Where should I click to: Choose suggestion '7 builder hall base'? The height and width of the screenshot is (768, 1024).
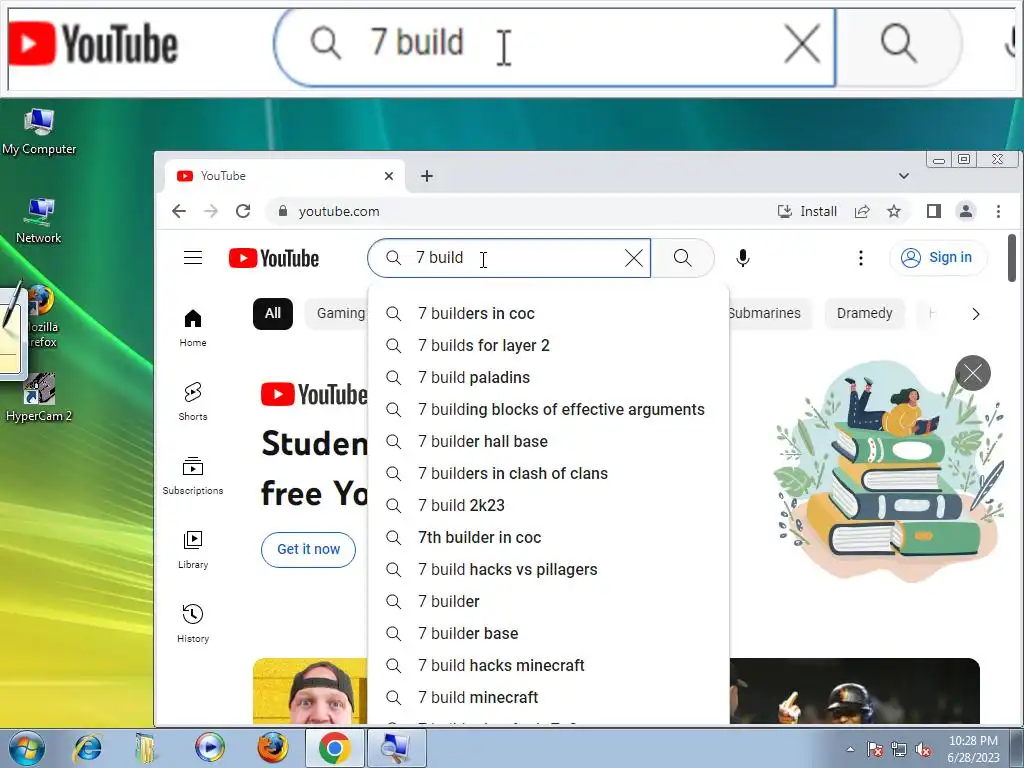[x=549, y=441]
